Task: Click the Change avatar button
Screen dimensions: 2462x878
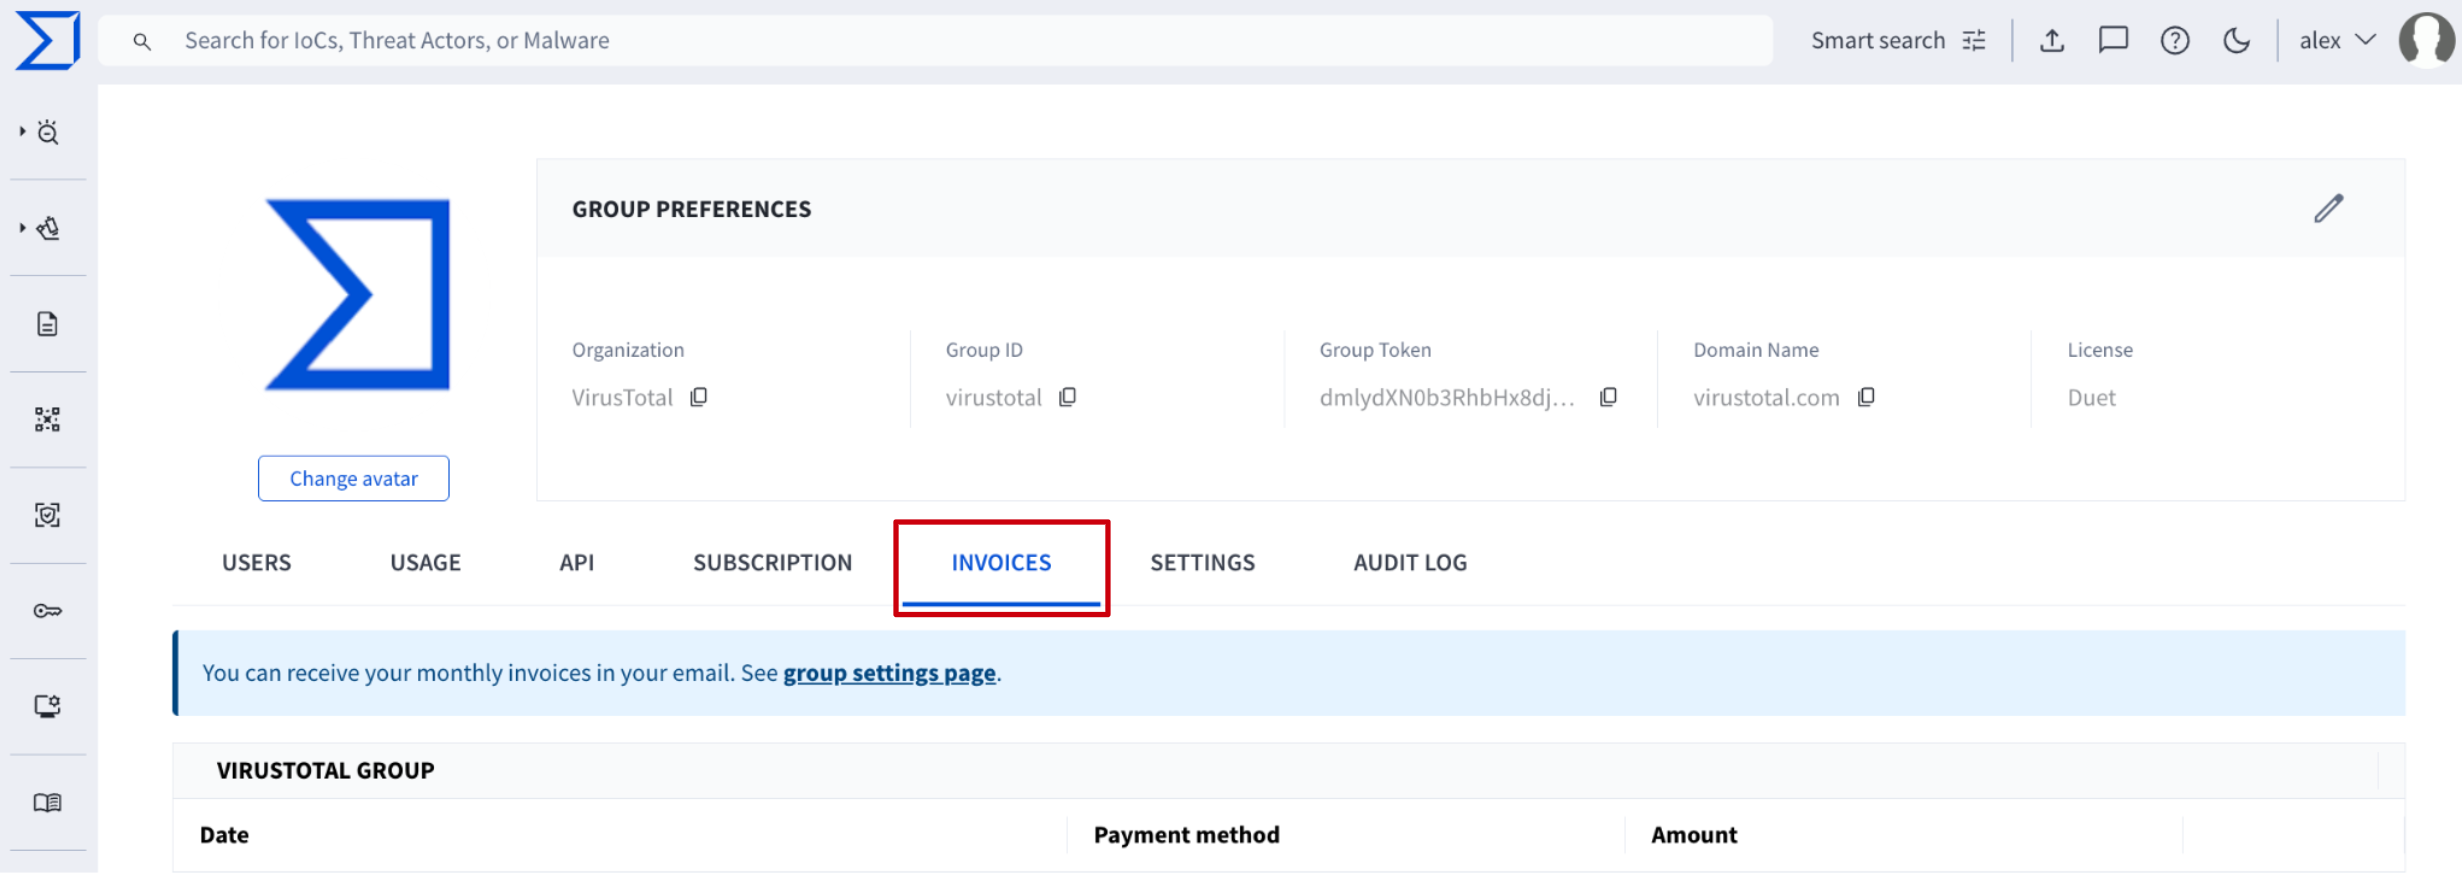Action: 353,478
